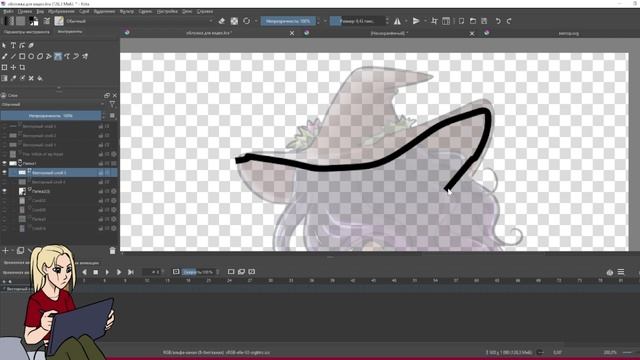Reload the original brush preset
This screenshot has width=640, height=360.
coord(247,21)
